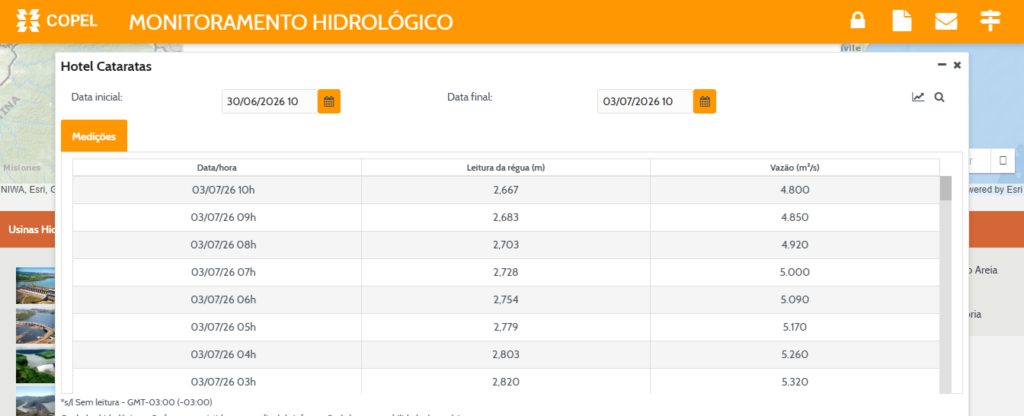Click ruler reading 2,803
Viewport: 1024px width, 416px height.
pos(506,355)
